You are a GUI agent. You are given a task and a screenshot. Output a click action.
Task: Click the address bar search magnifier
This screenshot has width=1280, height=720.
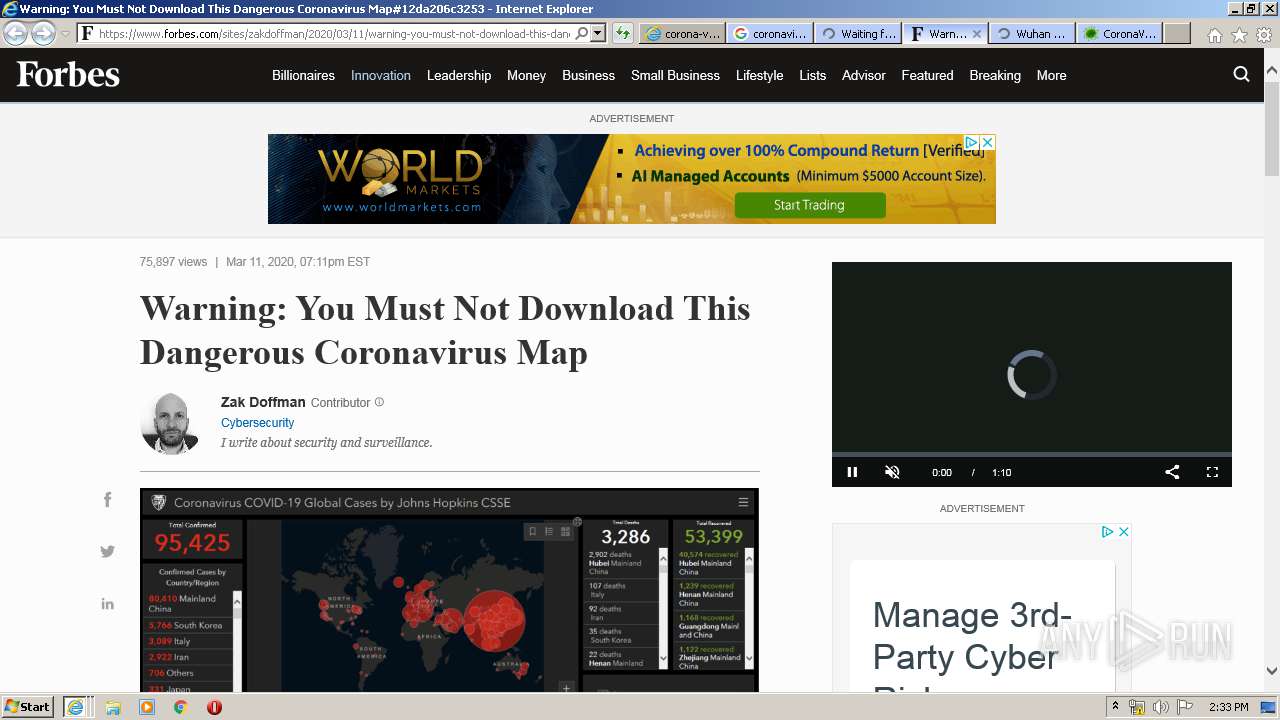[x=580, y=33]
